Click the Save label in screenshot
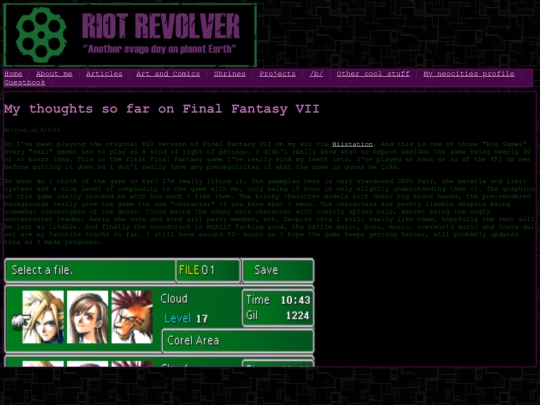 pos(266,270)
